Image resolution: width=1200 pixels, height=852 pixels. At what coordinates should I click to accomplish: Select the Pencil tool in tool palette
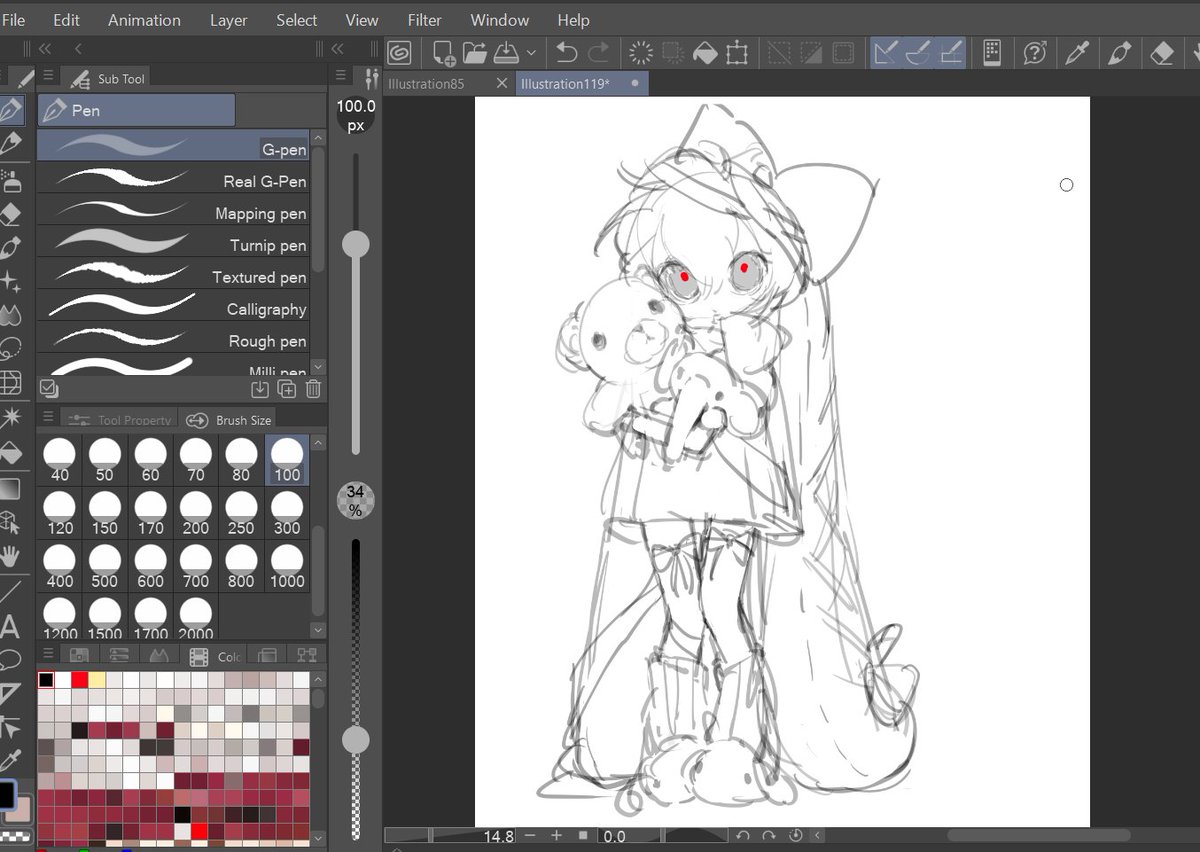(x=11, y=144)
